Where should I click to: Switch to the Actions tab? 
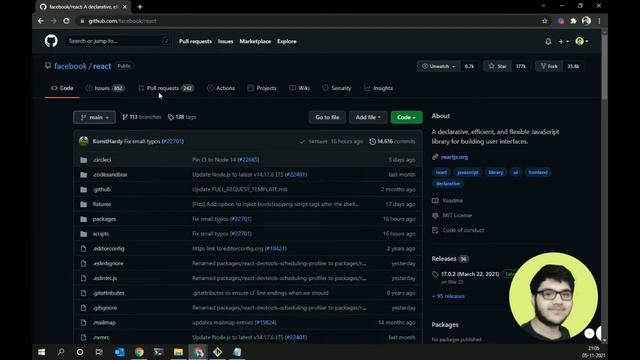pos(221,88)
